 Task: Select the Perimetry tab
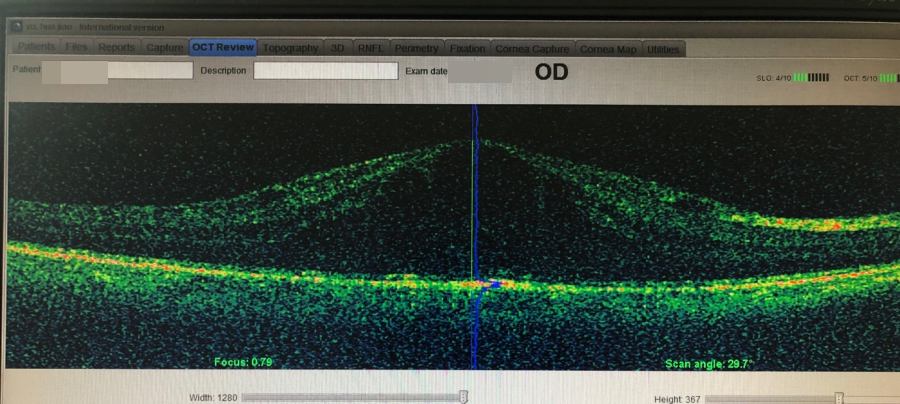coord(416,47)
